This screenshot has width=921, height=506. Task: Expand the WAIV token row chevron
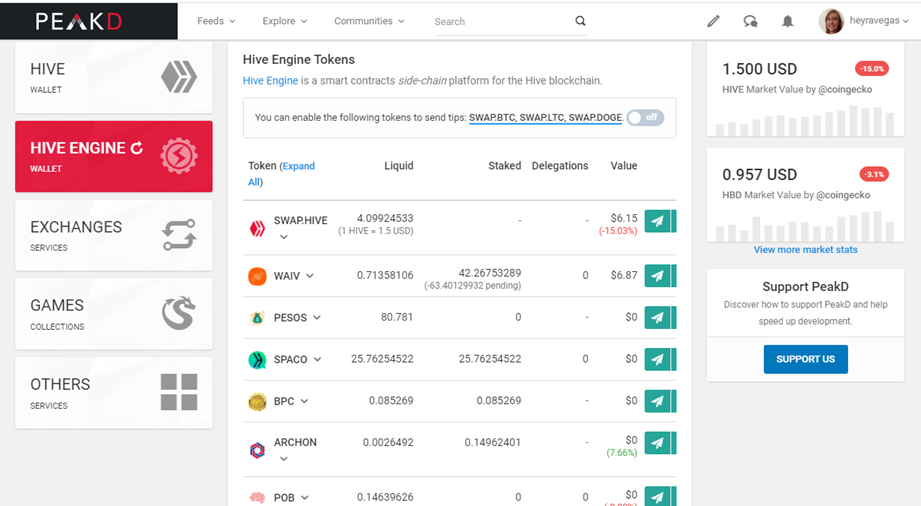(x=310, y=276)
